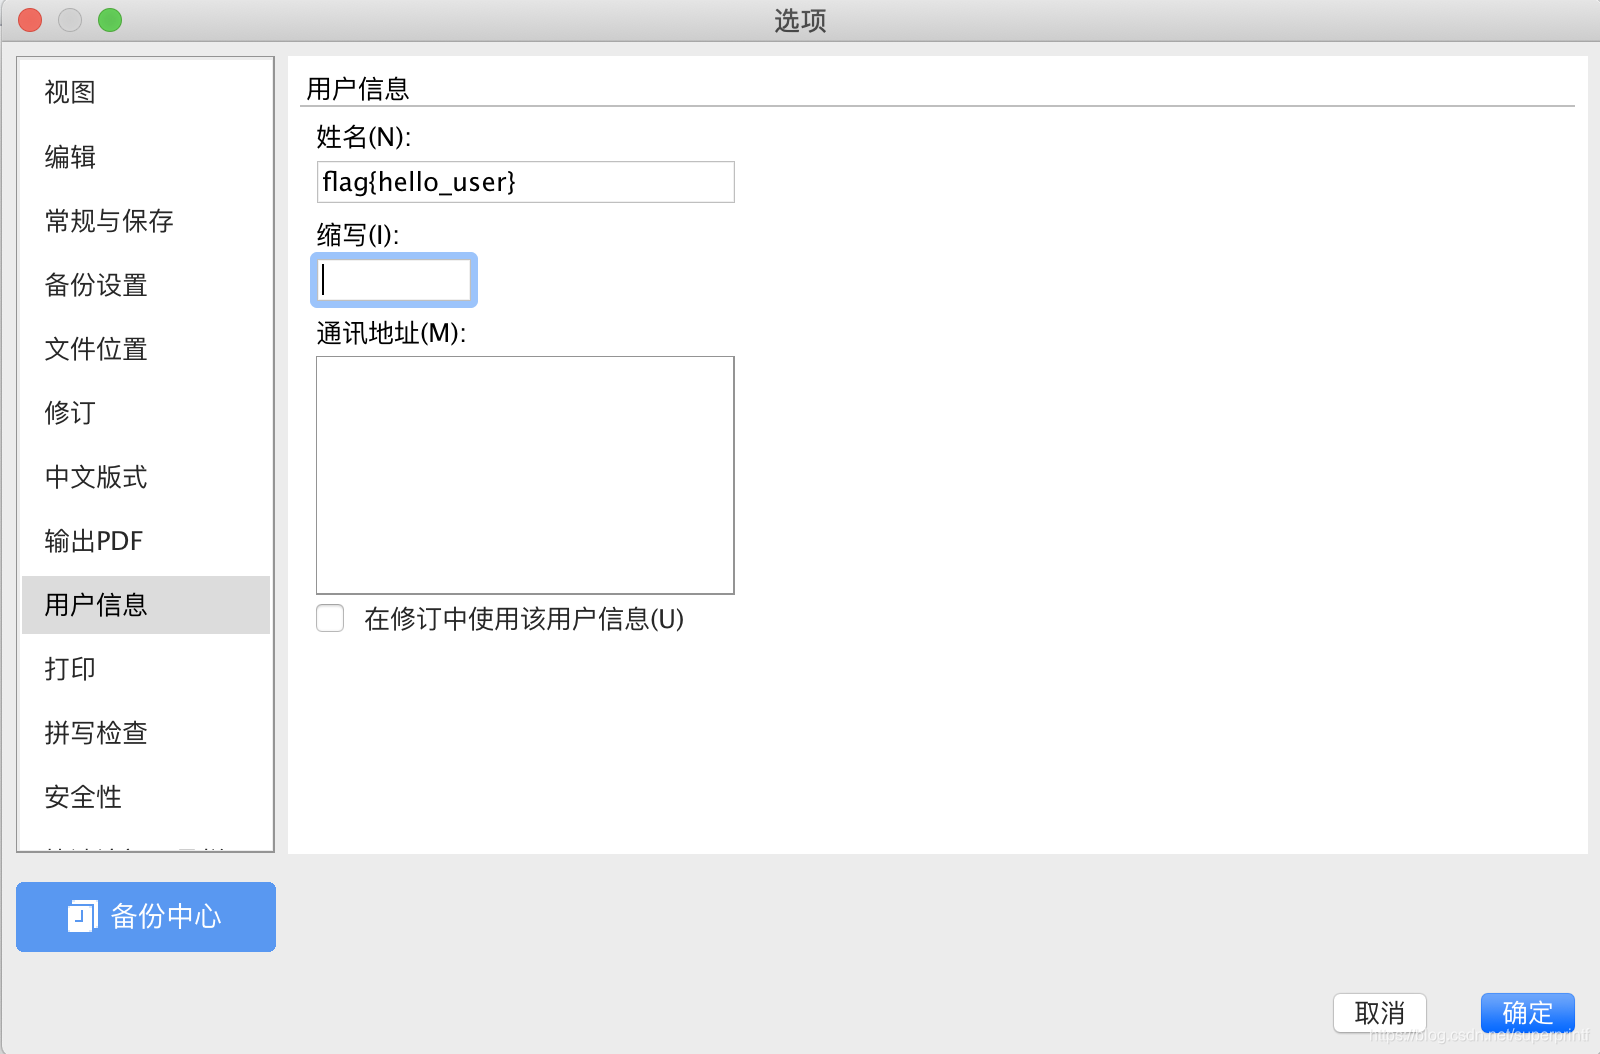Screen dimensions: 1600x1054
Task: Close the 选项 window with red button
Action: [30, 20]
